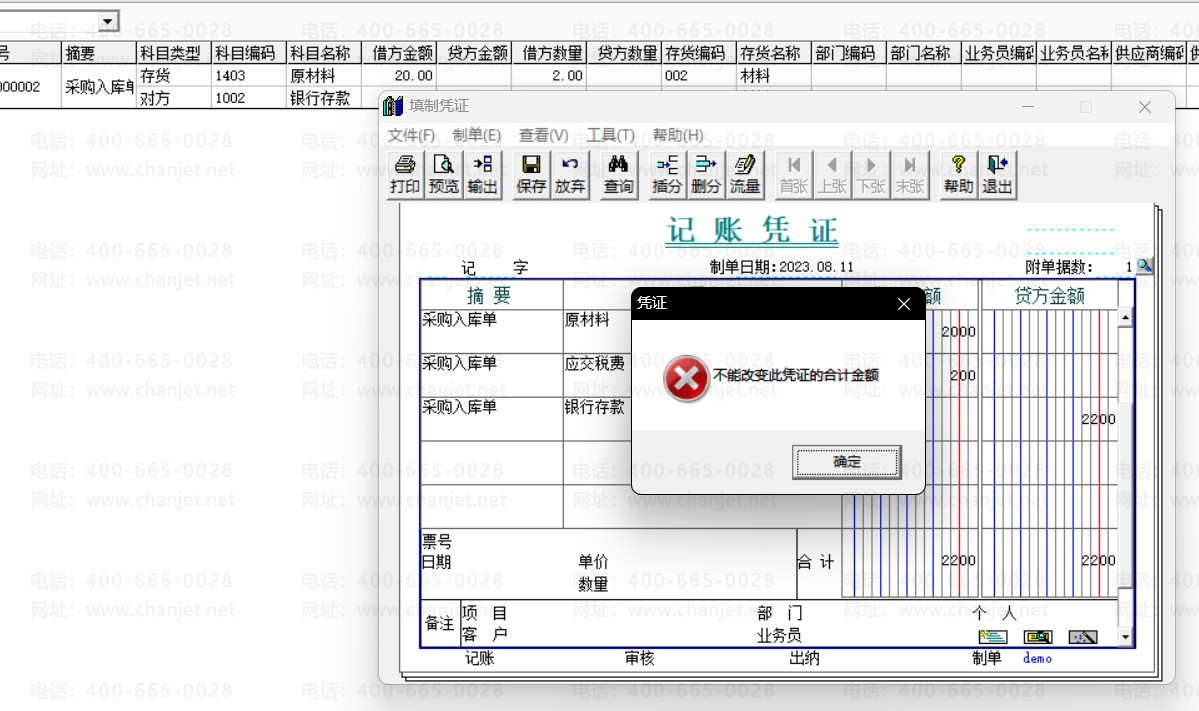Click the 部门名称 column header
Screen dimensions: 1199x711
point(923,53)
